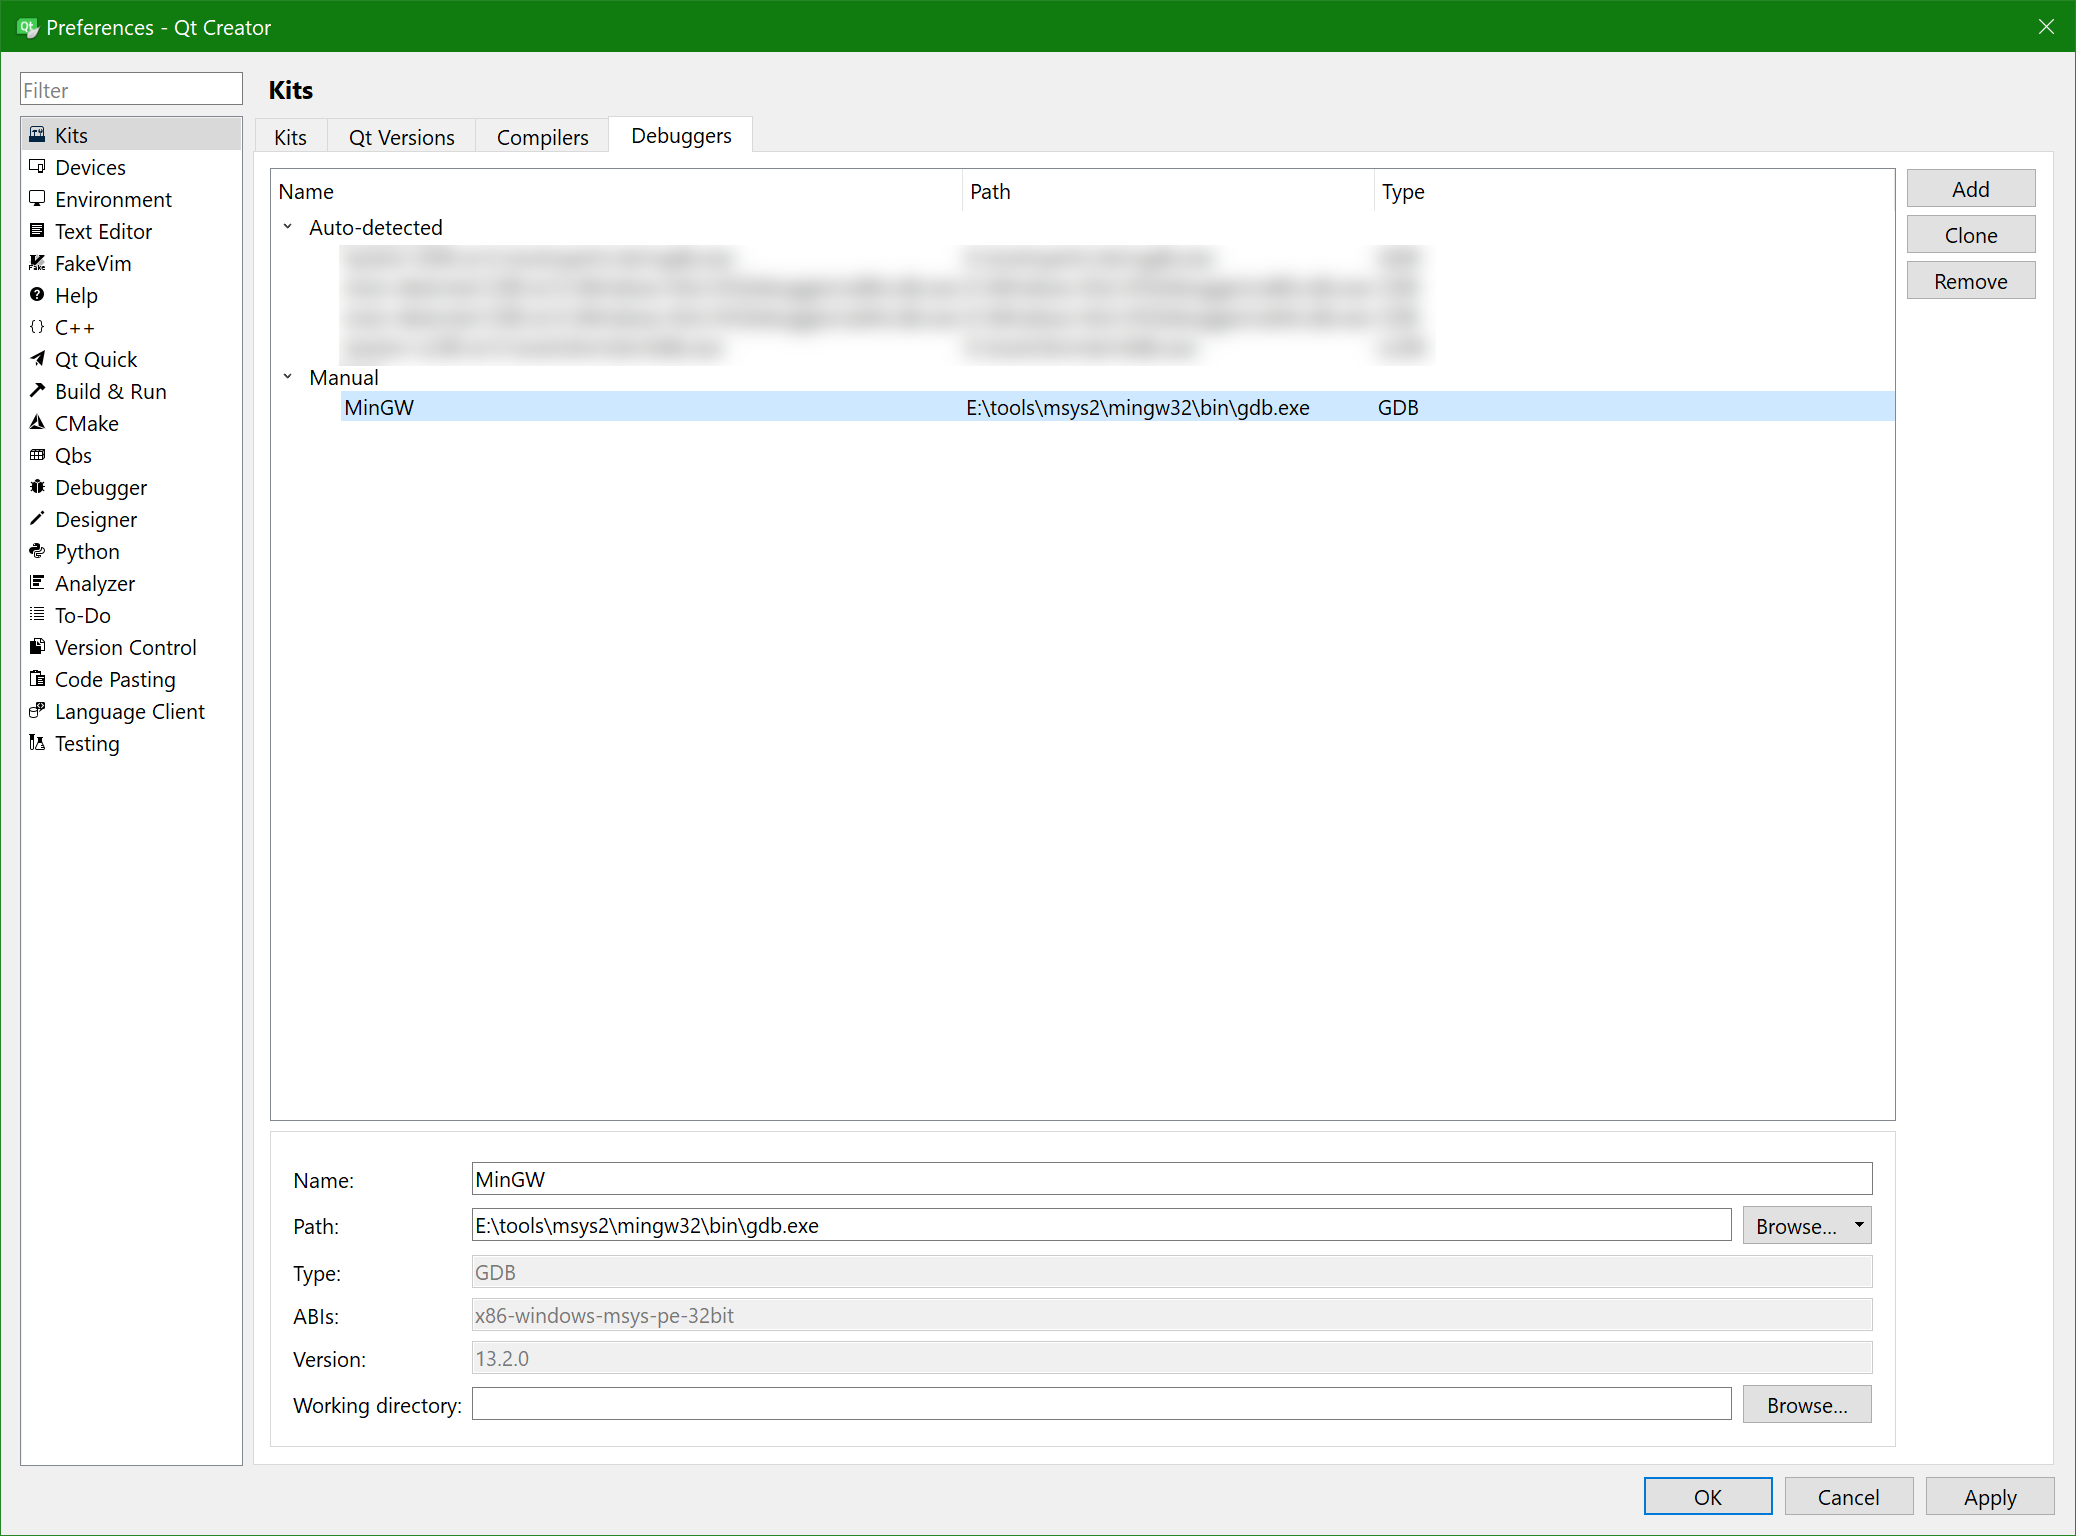Select the Devices icon in sidebar
This screenshot has width=2076, height=1536.
click(x=37, y=166)
